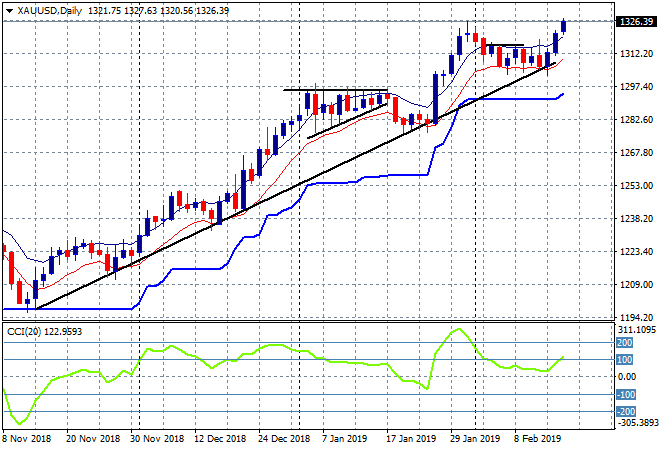This screenshot has width=660, height=450.
Task: Click the 30 Nov 2018 date label
Action: coord(157,439)
